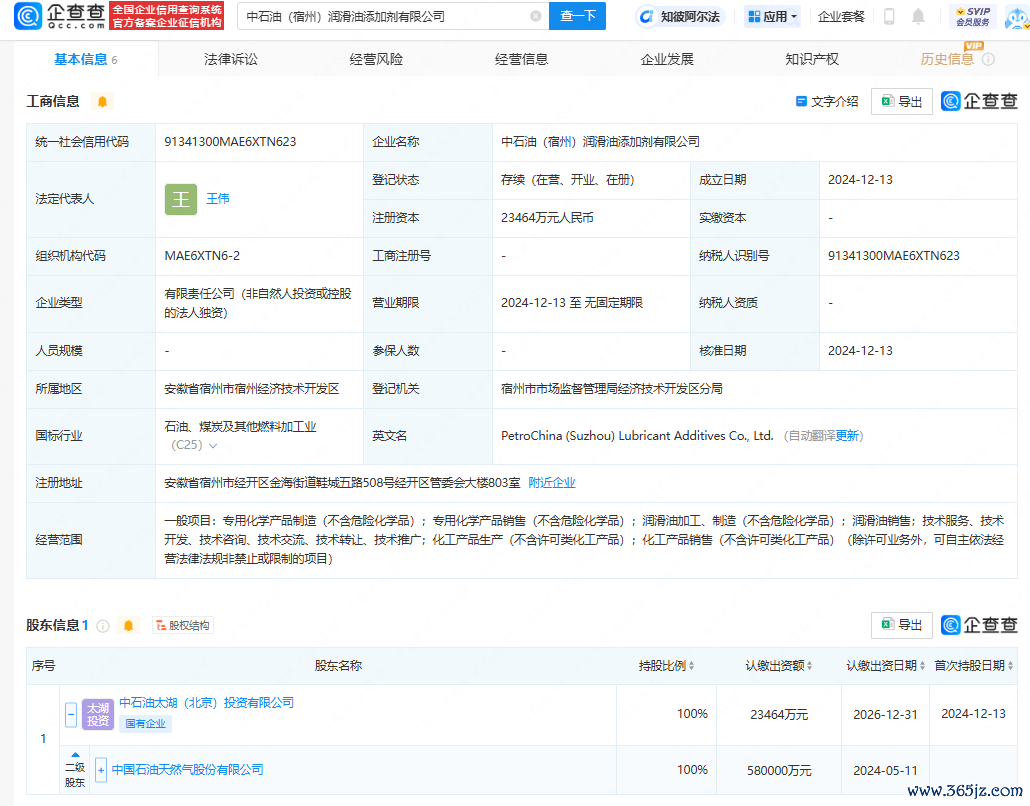The image size is (1030, 806).
Task: Switch to the 法律诉讼 tab
Action: pos(231,59)
